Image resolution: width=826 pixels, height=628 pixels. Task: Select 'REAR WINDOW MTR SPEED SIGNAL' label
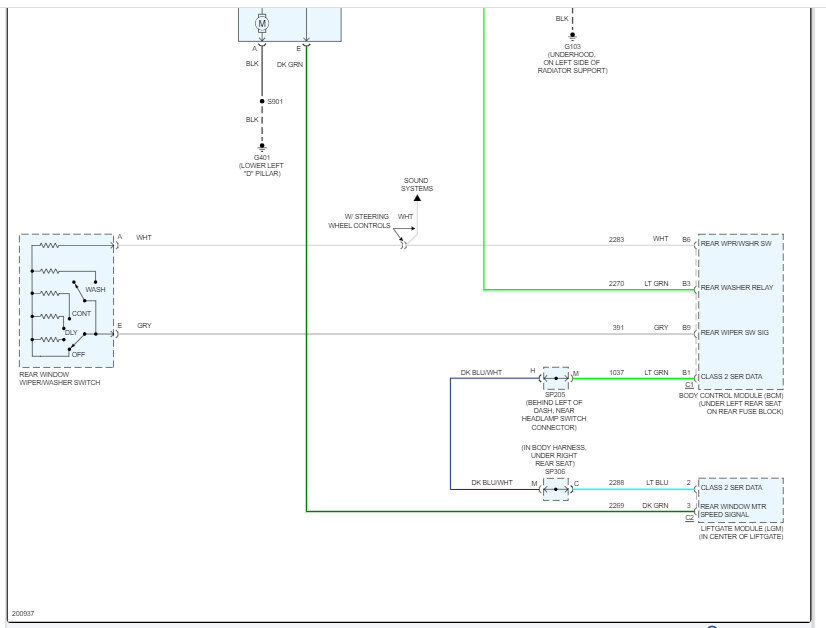click(x=733, y=511)
